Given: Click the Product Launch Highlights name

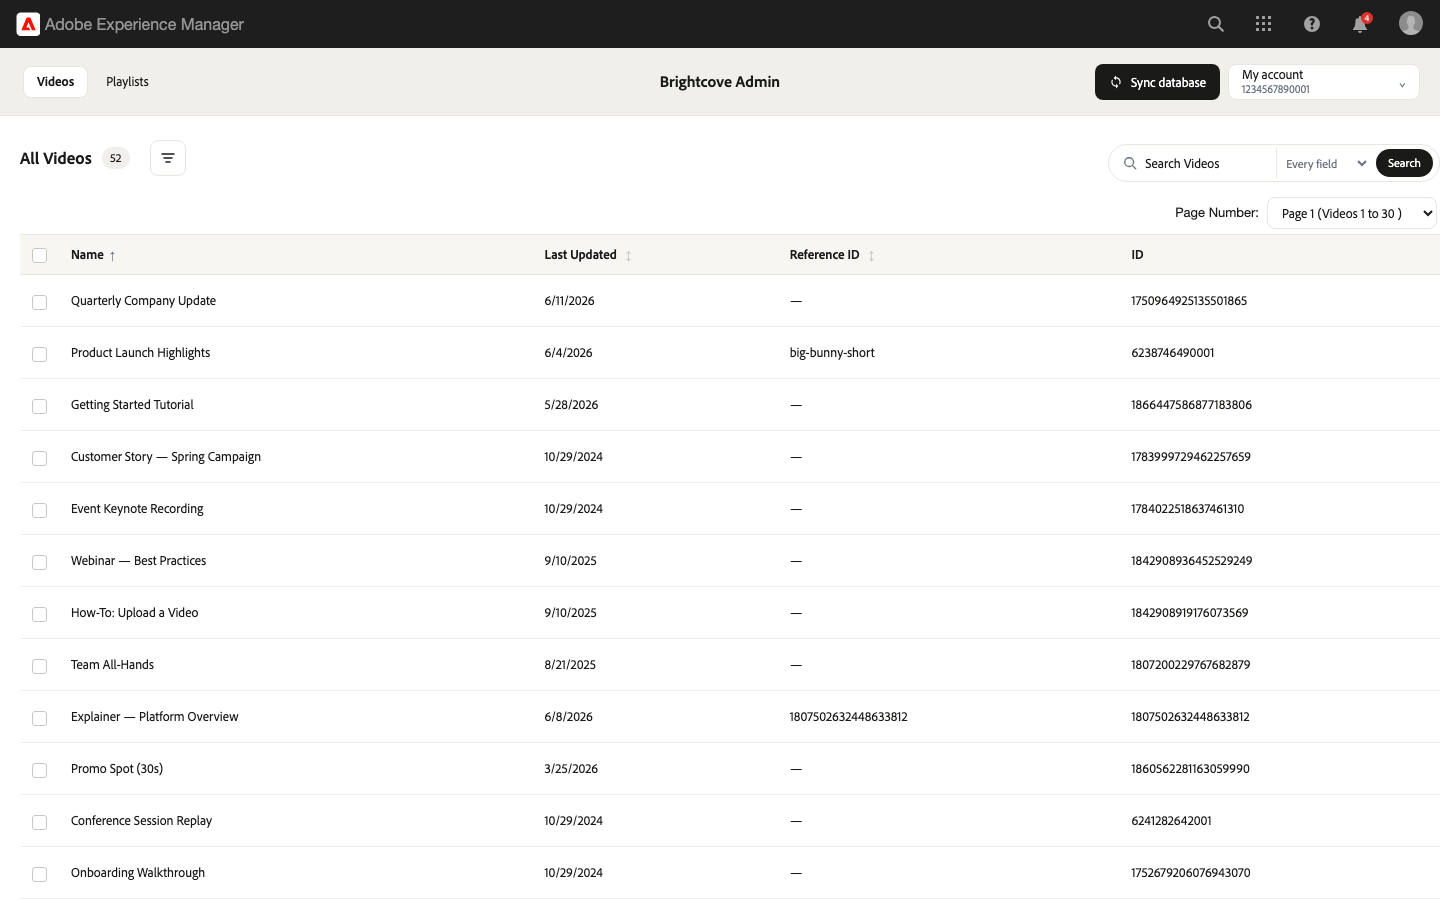Looking at the screenshot, I should (x=140, y=353).
